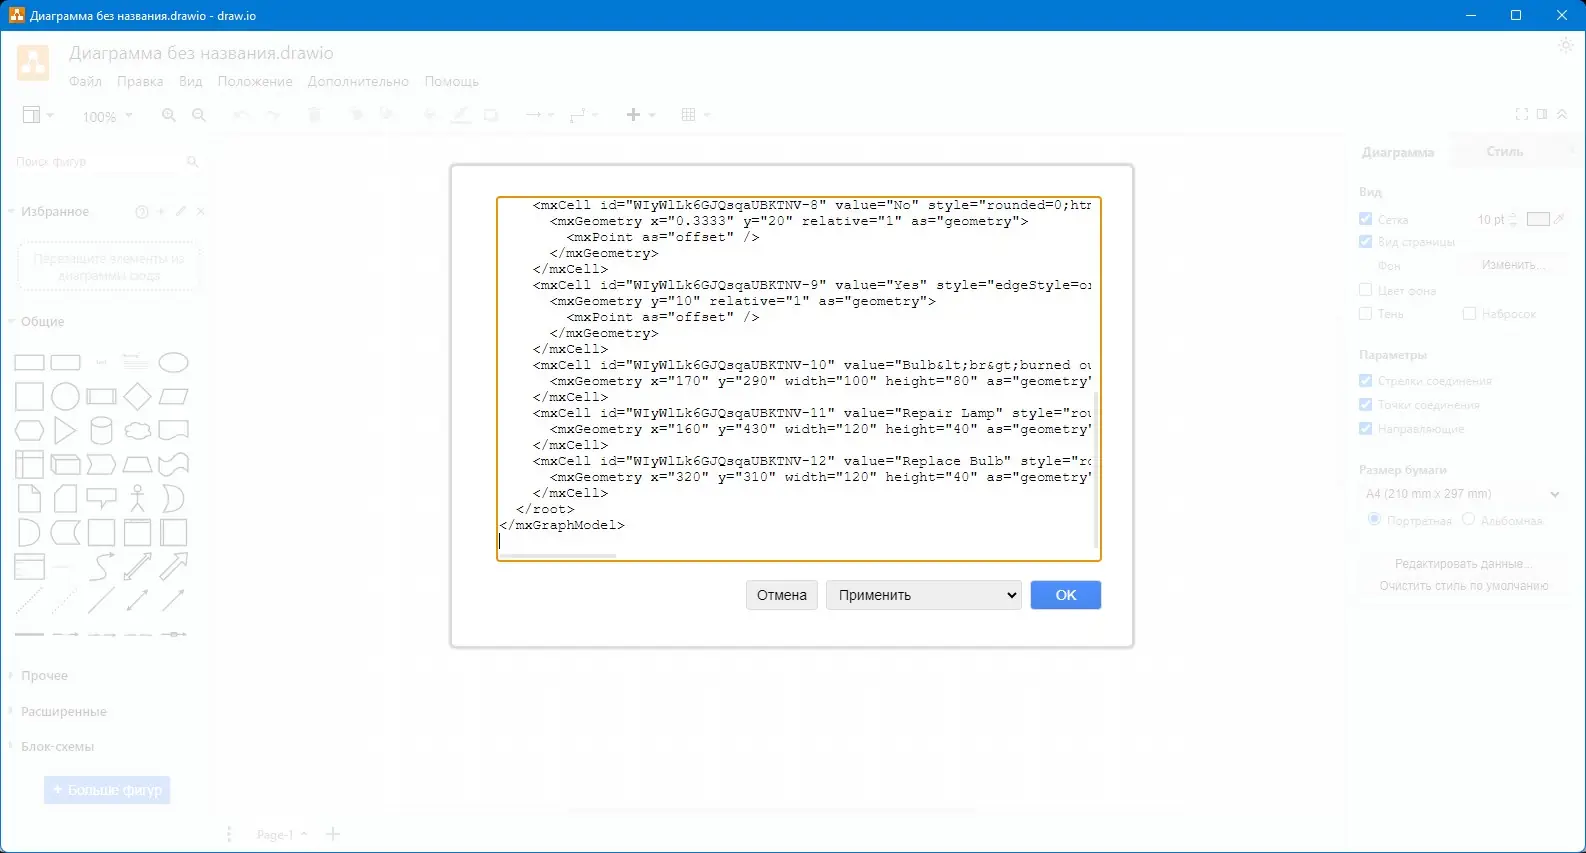Click the XML editor vertical scrollbar
The width and height of the screenshot is (1586, 853).
click(1096, 470)
